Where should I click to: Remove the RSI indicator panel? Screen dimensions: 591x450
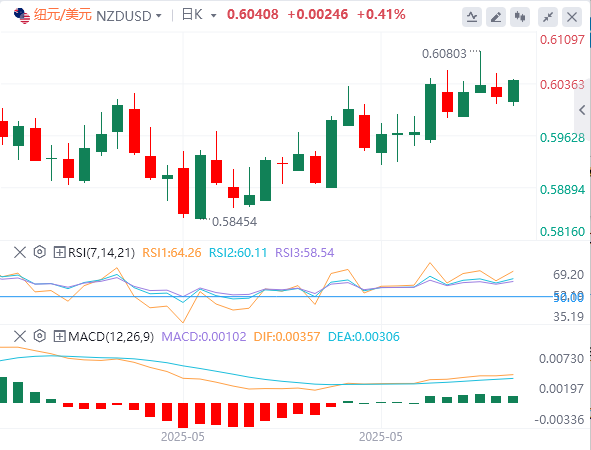coord(20,252)
